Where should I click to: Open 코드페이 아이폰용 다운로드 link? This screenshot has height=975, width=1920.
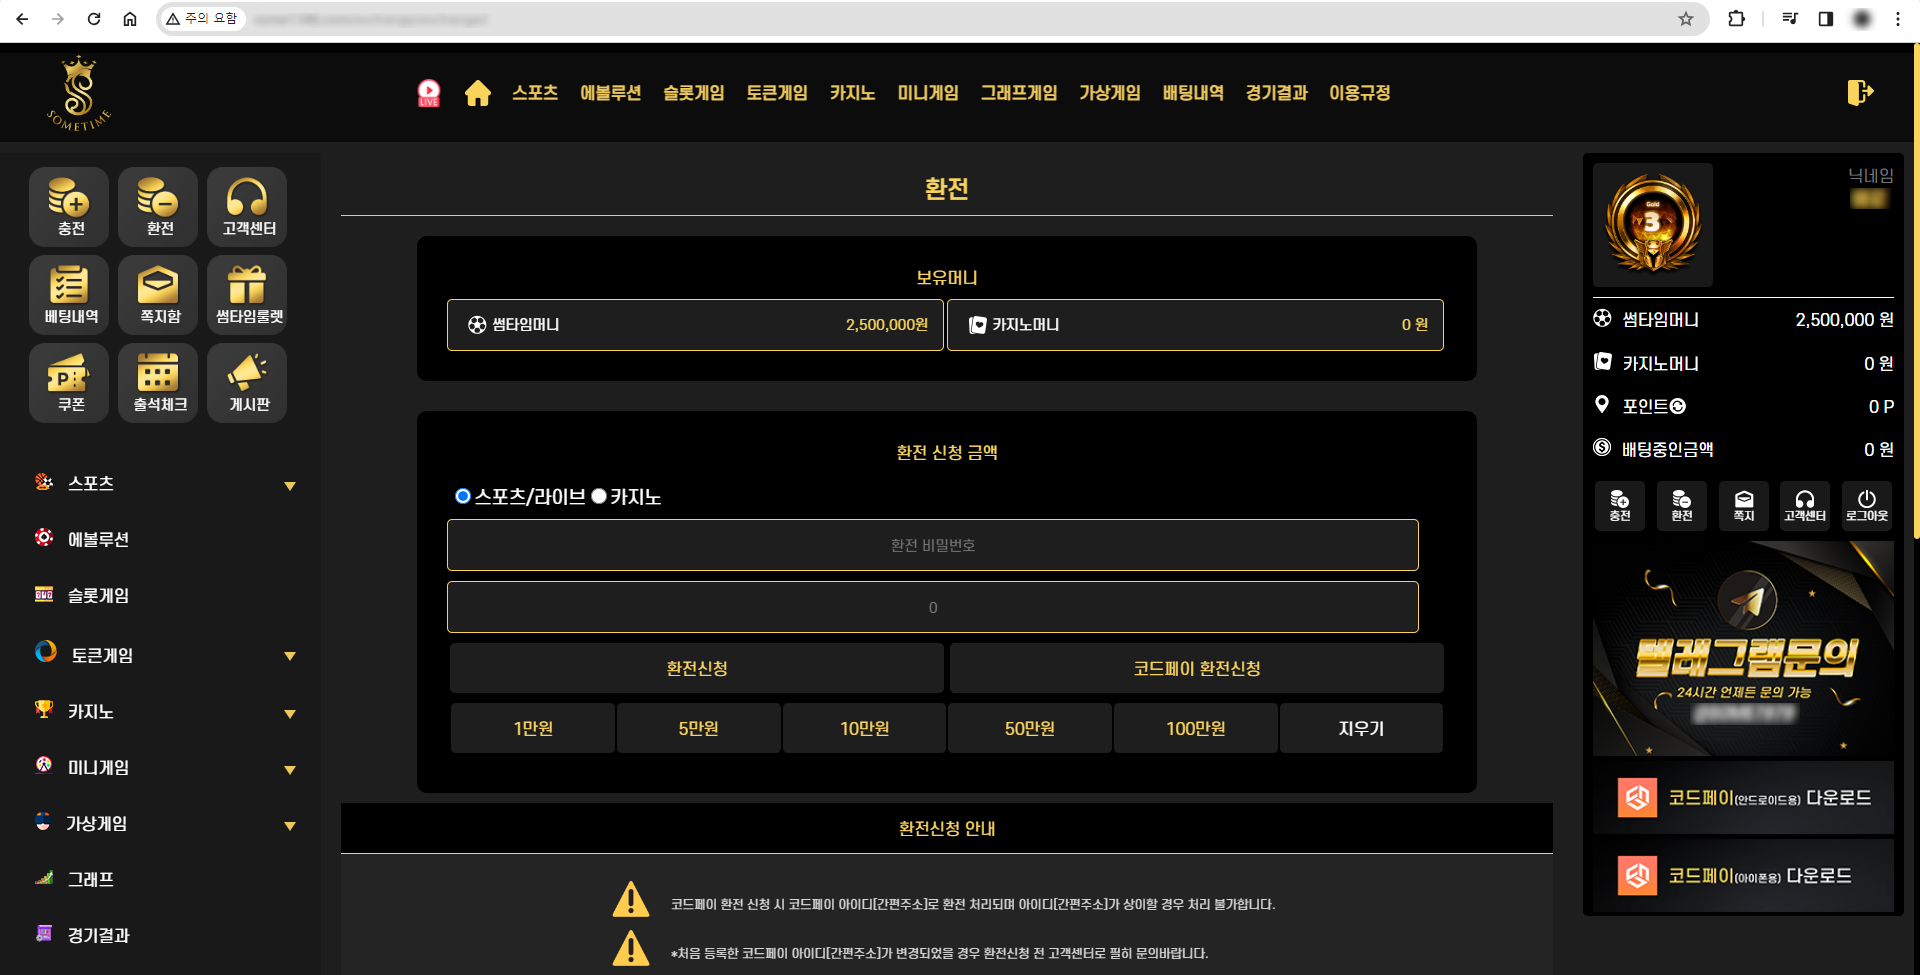click(1744, 876)
